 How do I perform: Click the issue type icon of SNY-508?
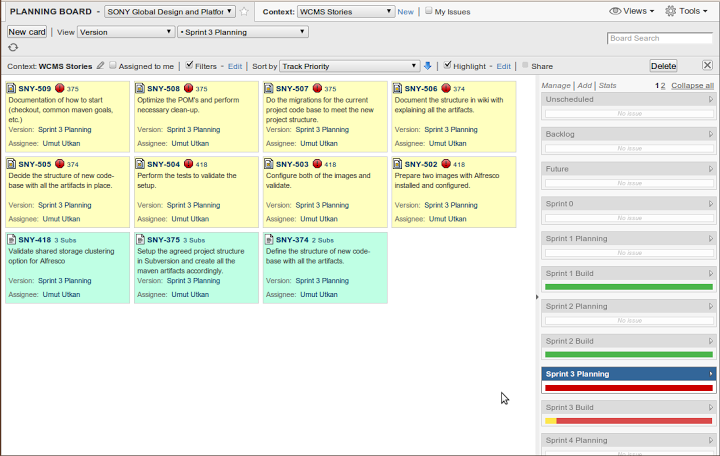point(140,88)
